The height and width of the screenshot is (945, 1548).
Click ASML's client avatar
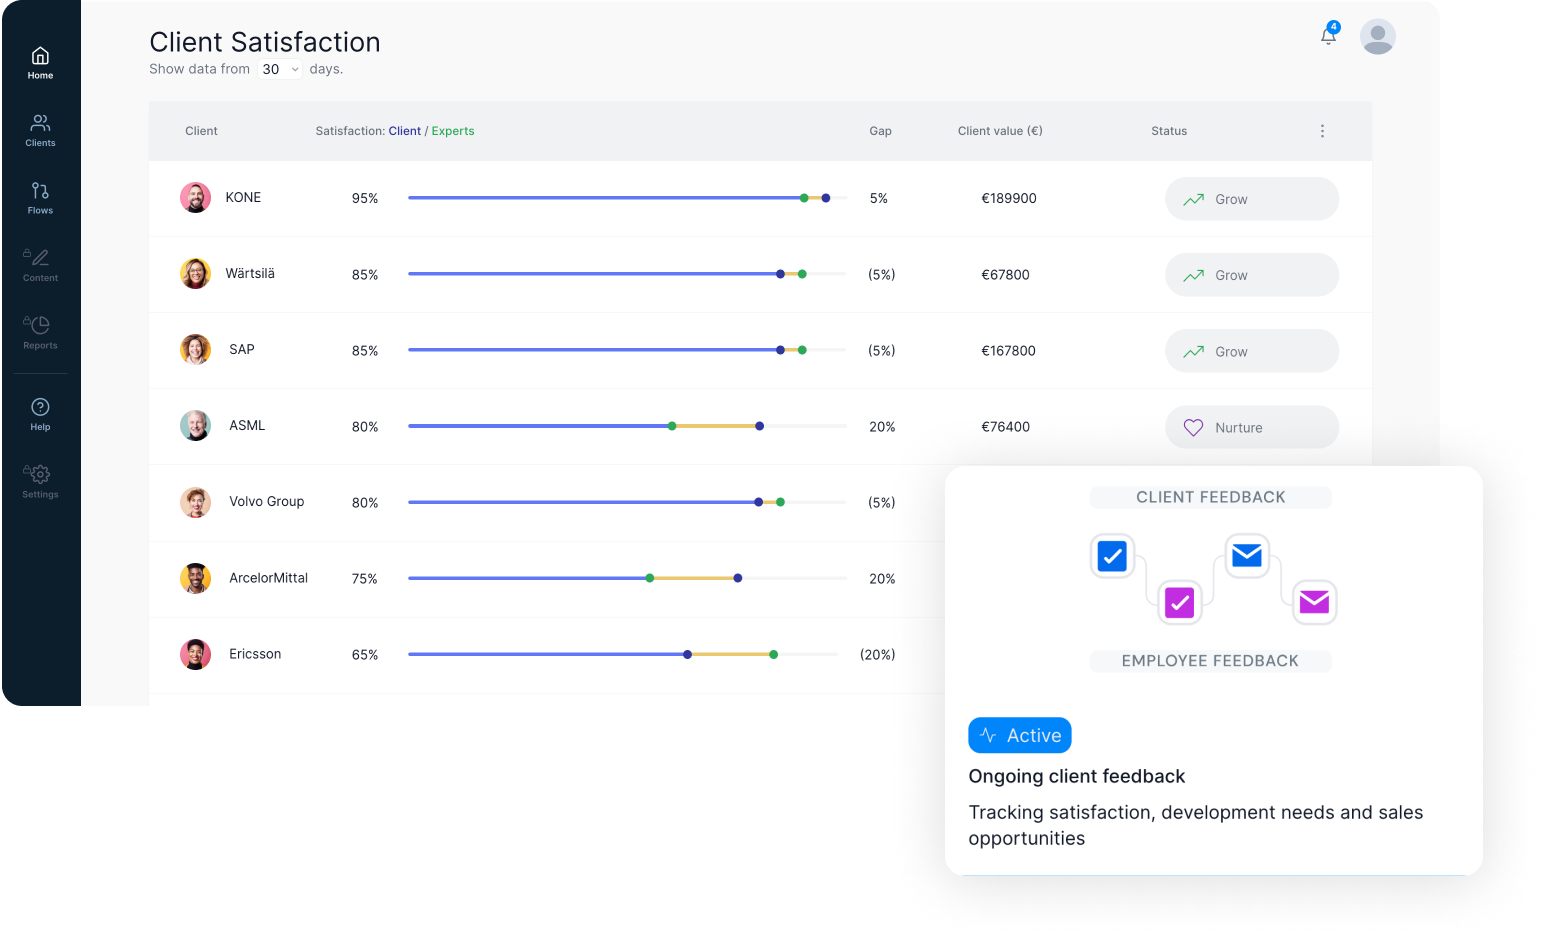(x=195, y=426)
